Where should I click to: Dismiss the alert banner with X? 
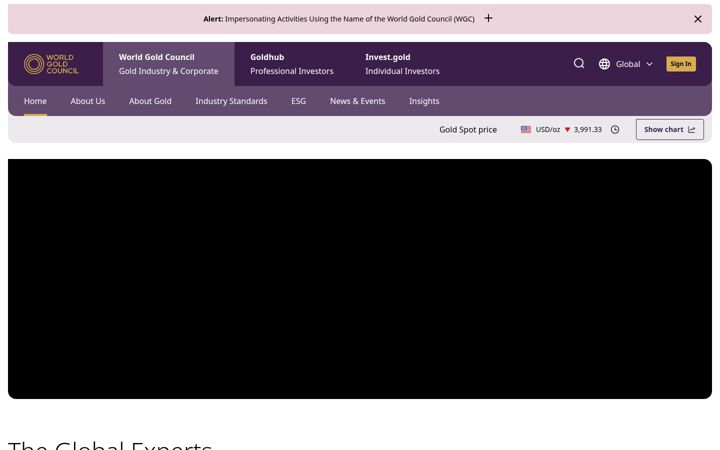[698, 19]
